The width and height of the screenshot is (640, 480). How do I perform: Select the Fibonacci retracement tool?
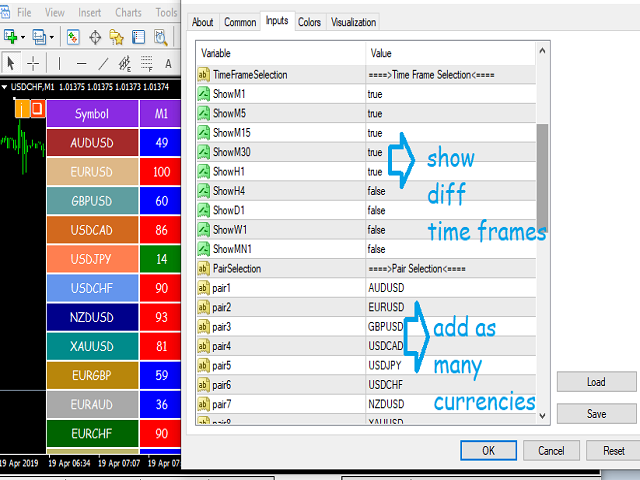[x=147, y=64]
